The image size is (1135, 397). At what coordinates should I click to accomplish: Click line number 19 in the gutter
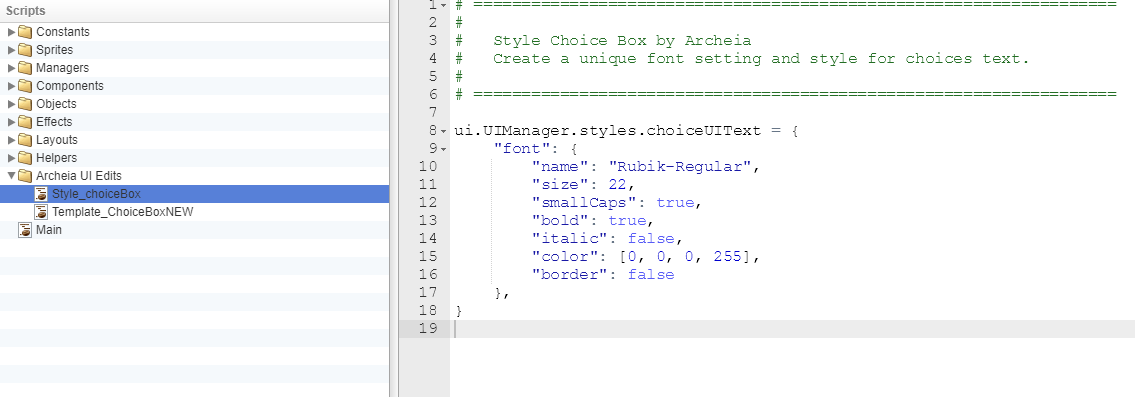[x=429, y=328]
